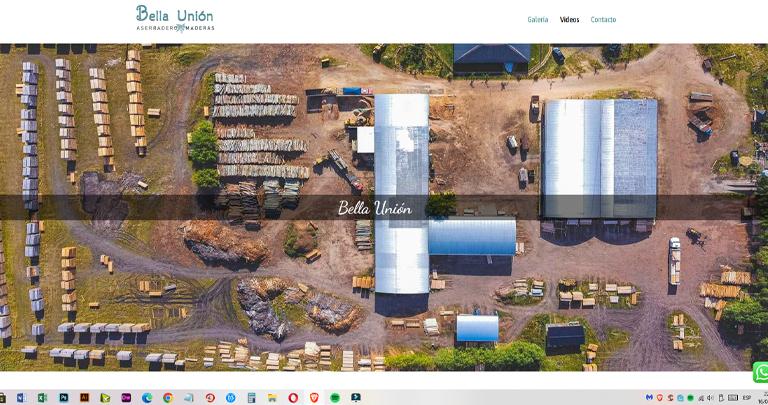Open Adobe Illustrator from the taskbar
768x405 pixels.
[85, 398]
